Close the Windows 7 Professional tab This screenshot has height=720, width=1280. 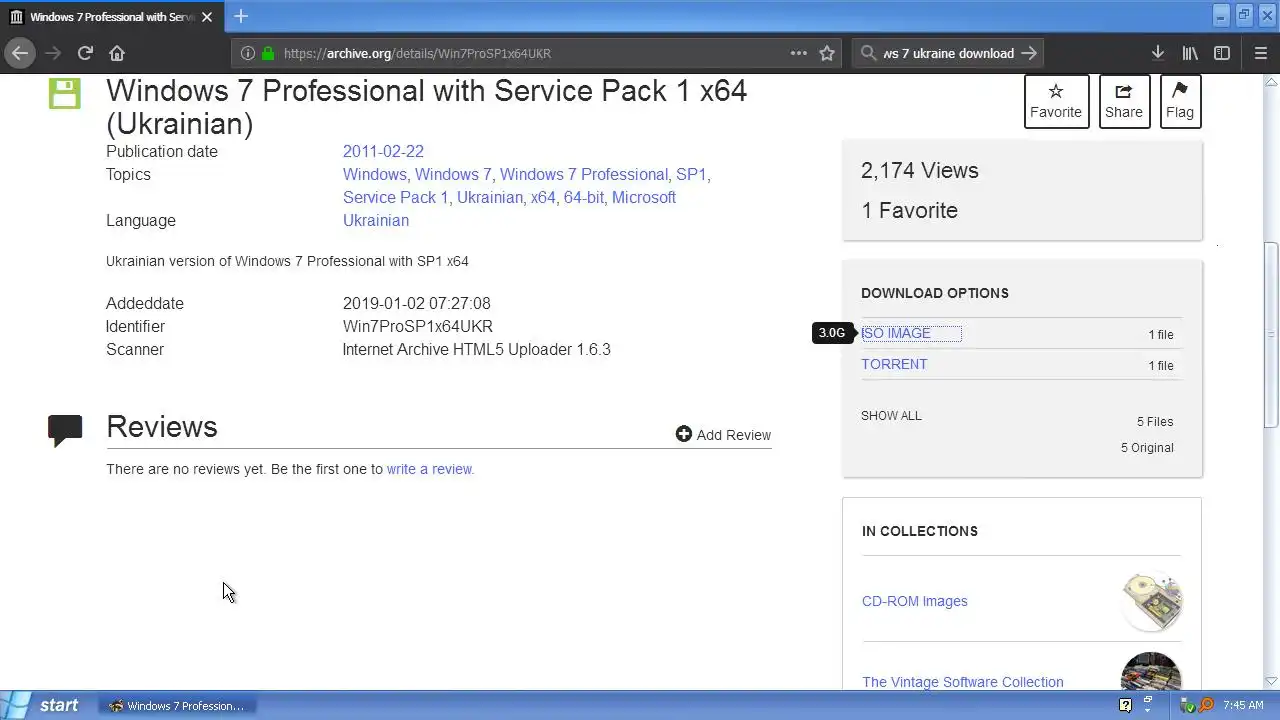tap(207, 17)
